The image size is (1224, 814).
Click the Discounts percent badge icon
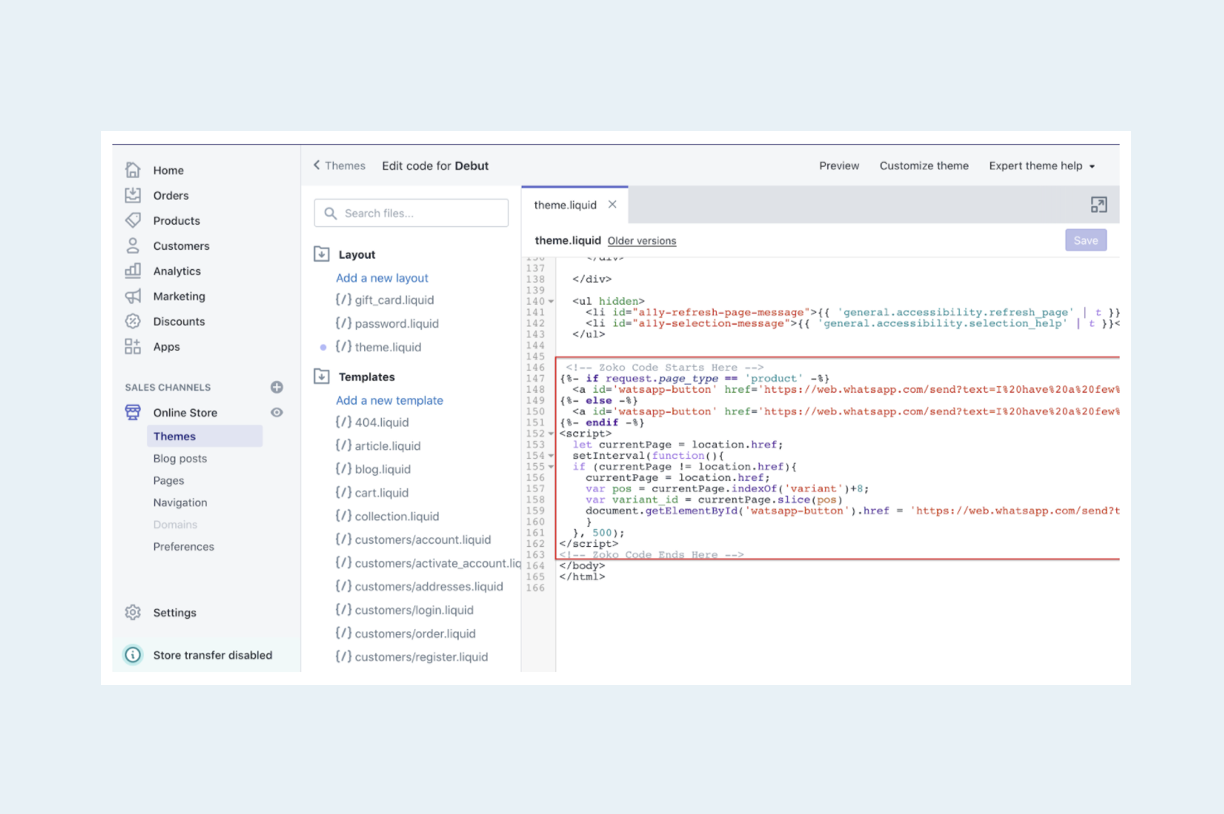click(133, 321)
